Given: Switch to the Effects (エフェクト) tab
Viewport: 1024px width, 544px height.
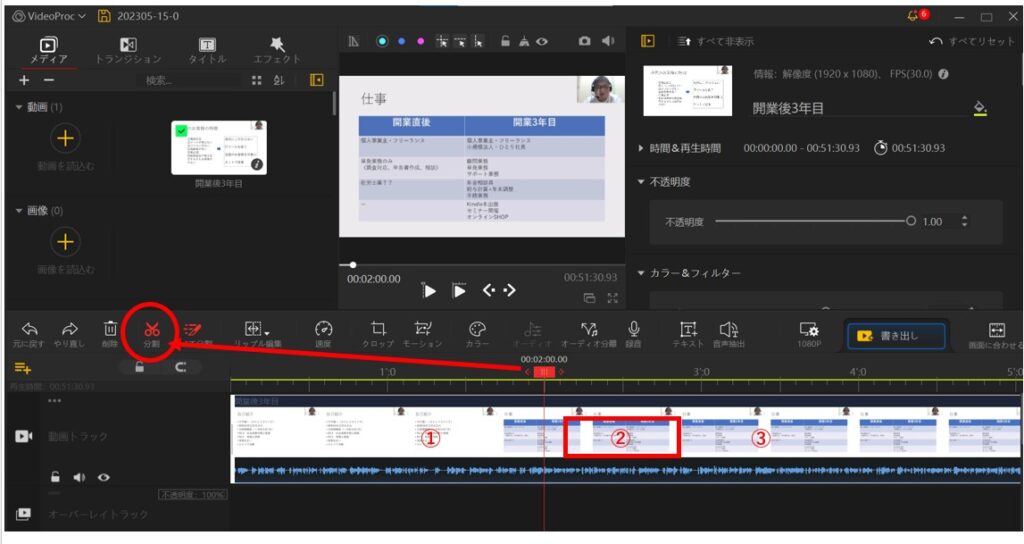Looking at the screenshot, I should pyautogui.click(x=277, y=50).
